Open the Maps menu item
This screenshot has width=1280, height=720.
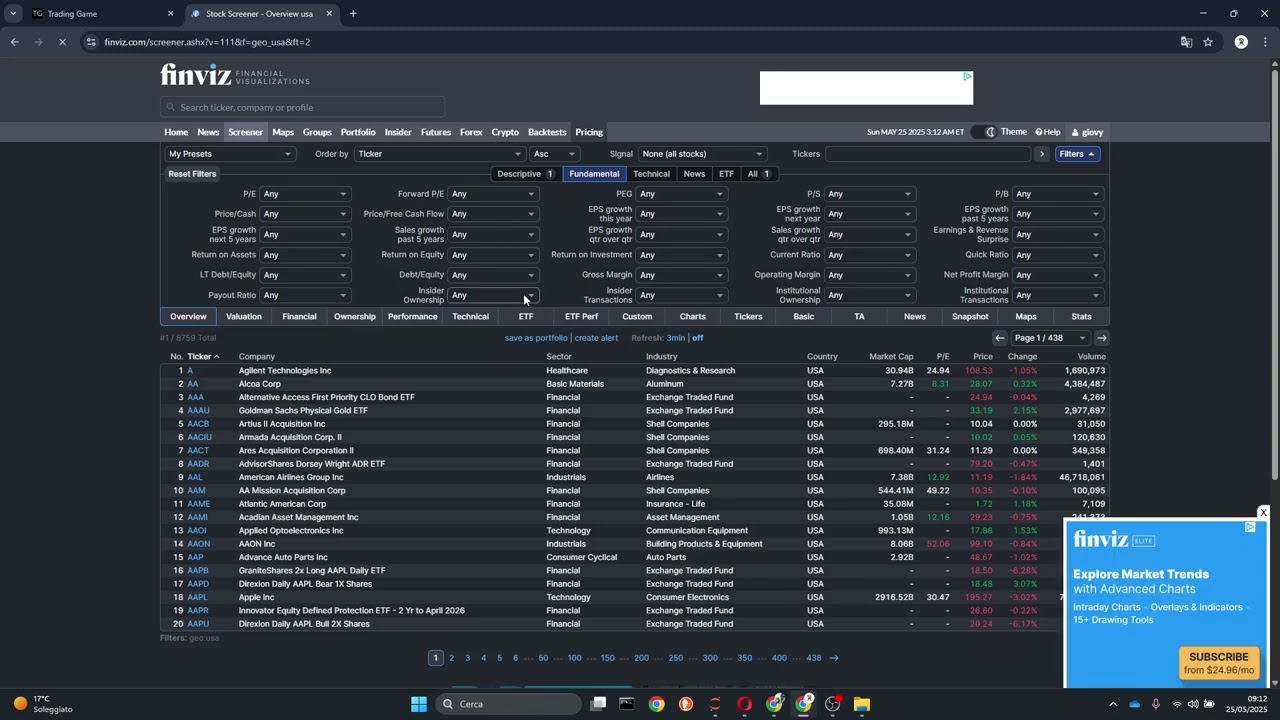tap(283, 132)
